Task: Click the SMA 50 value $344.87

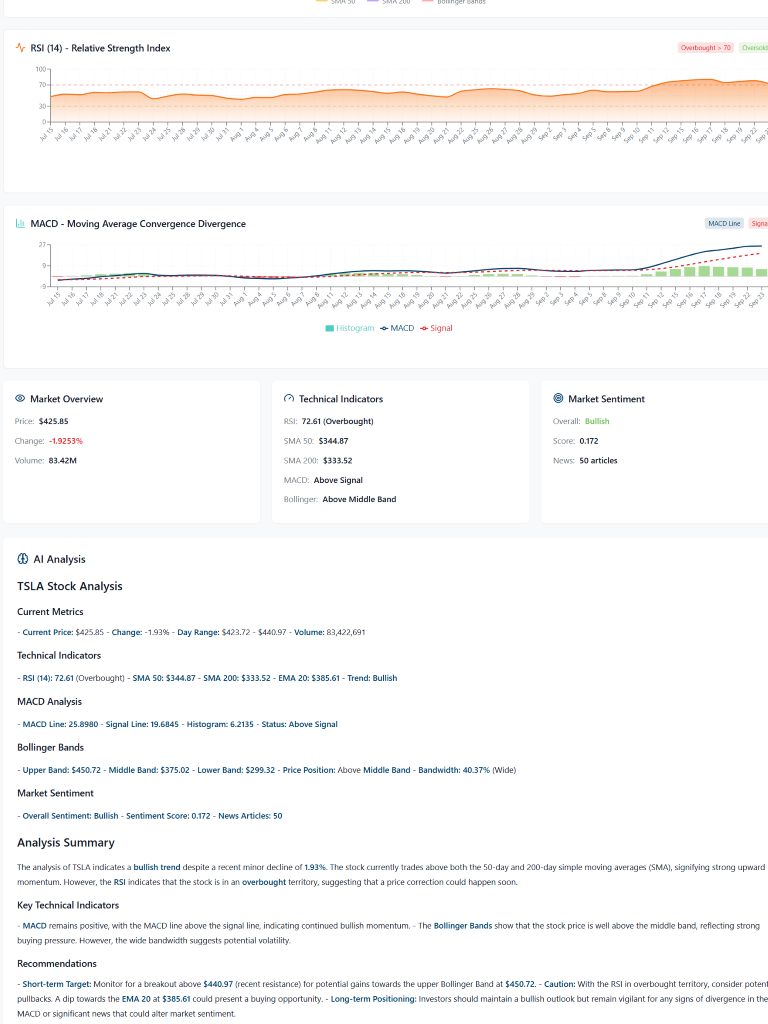Action: [x=333, y=441]
